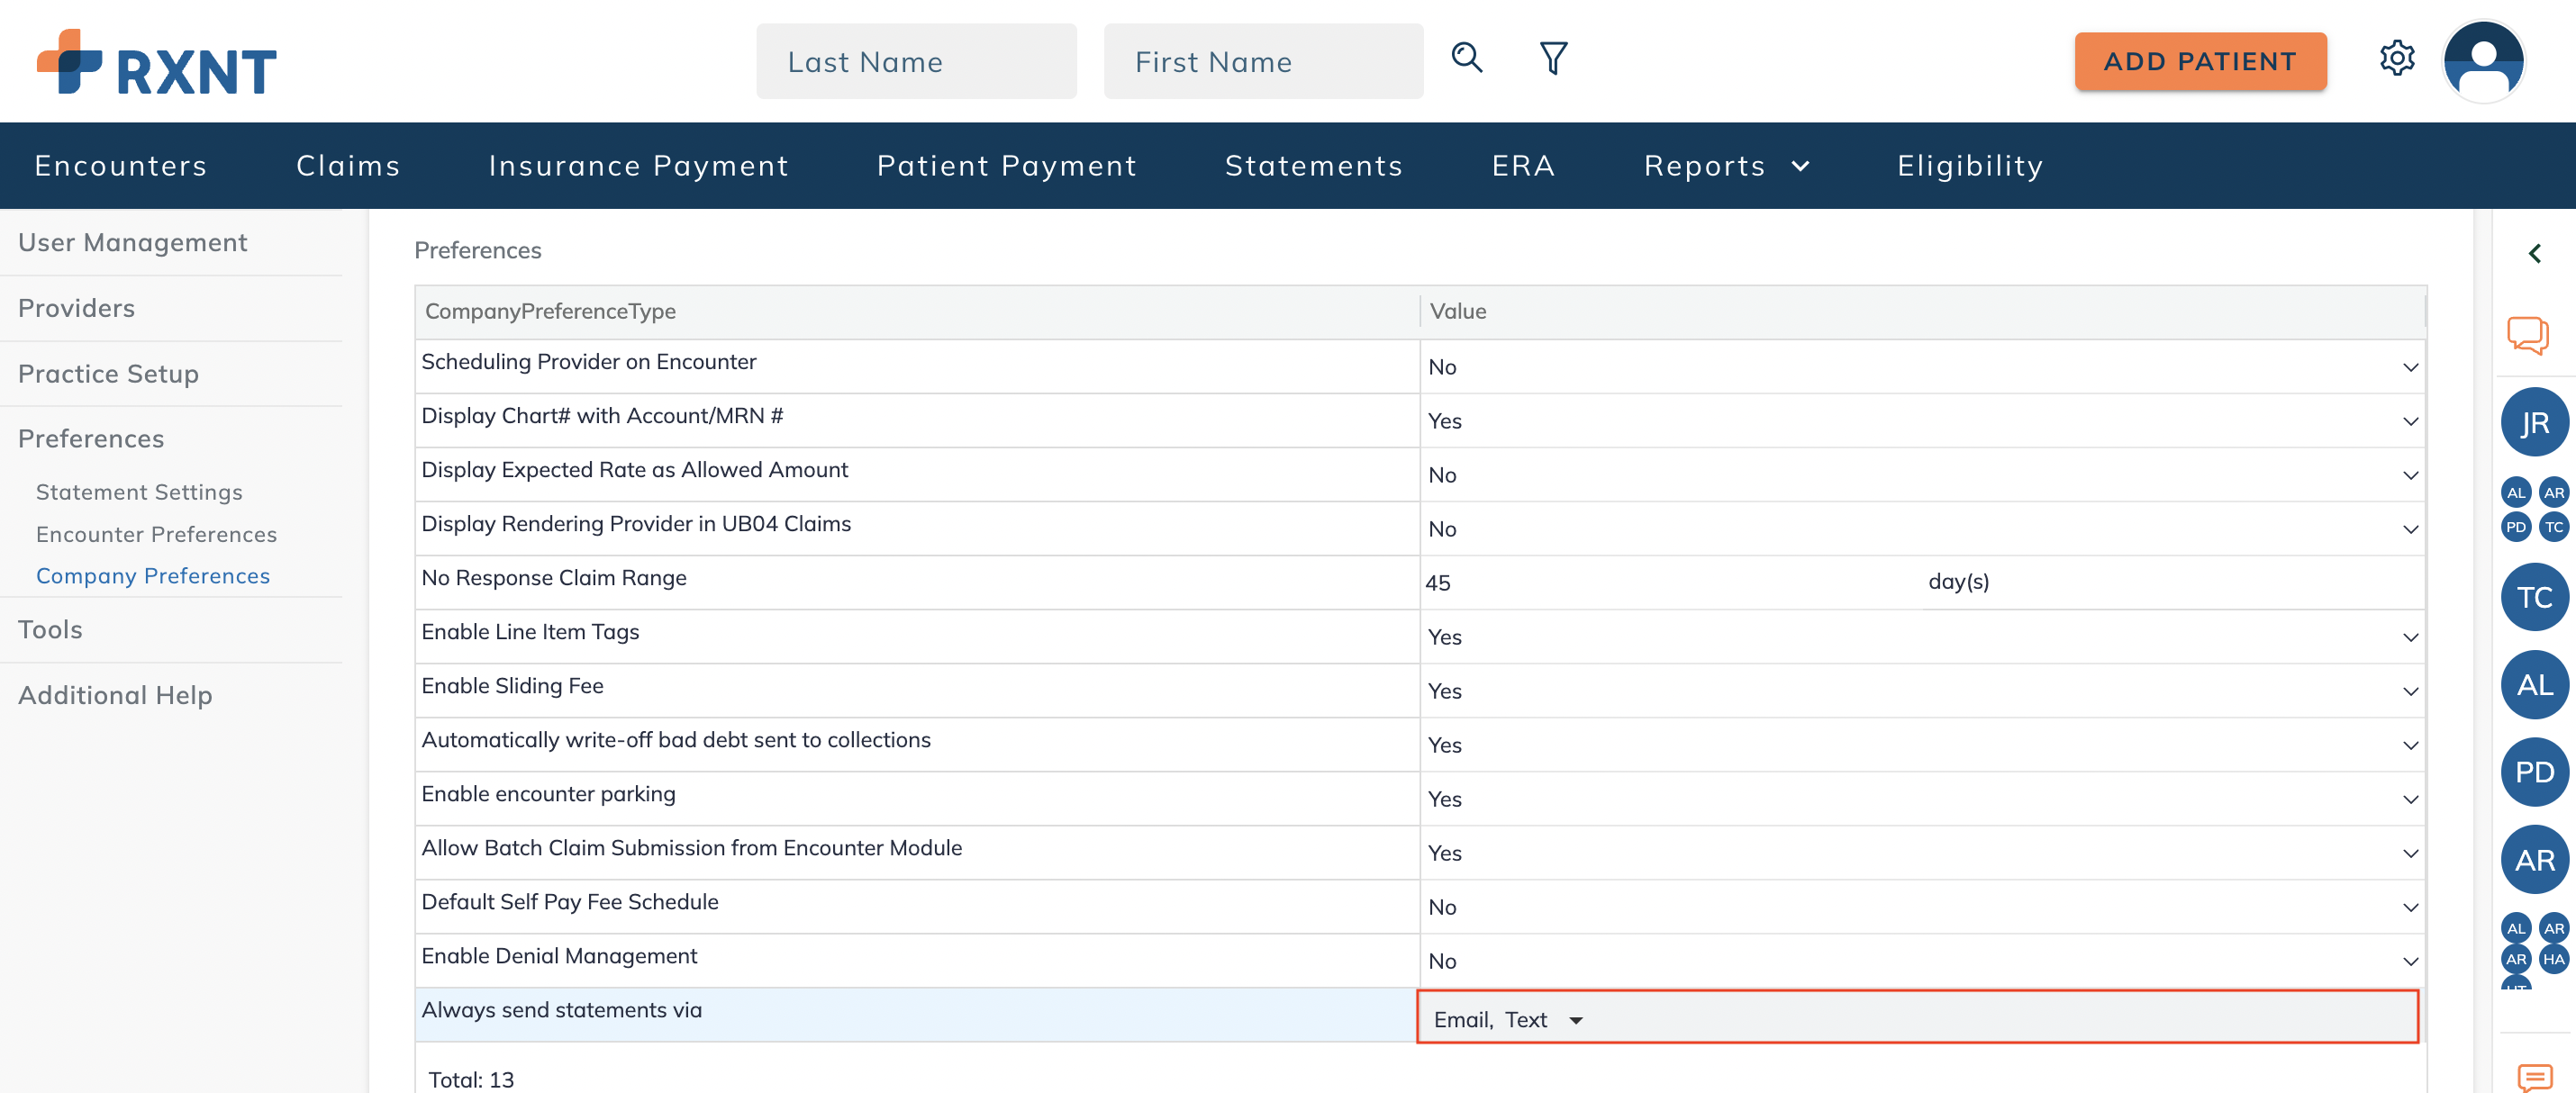Open Statement Settings sub-item
This screenshot has width=2576, height=1093.
[139, 492]
